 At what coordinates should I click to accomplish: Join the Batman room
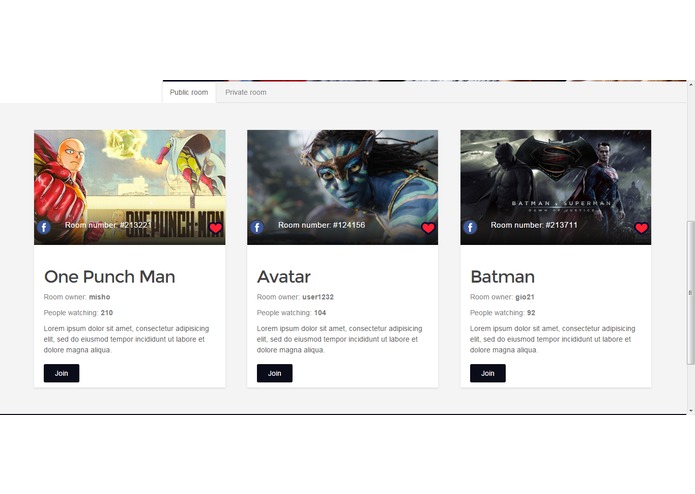(x=488, y=373)
